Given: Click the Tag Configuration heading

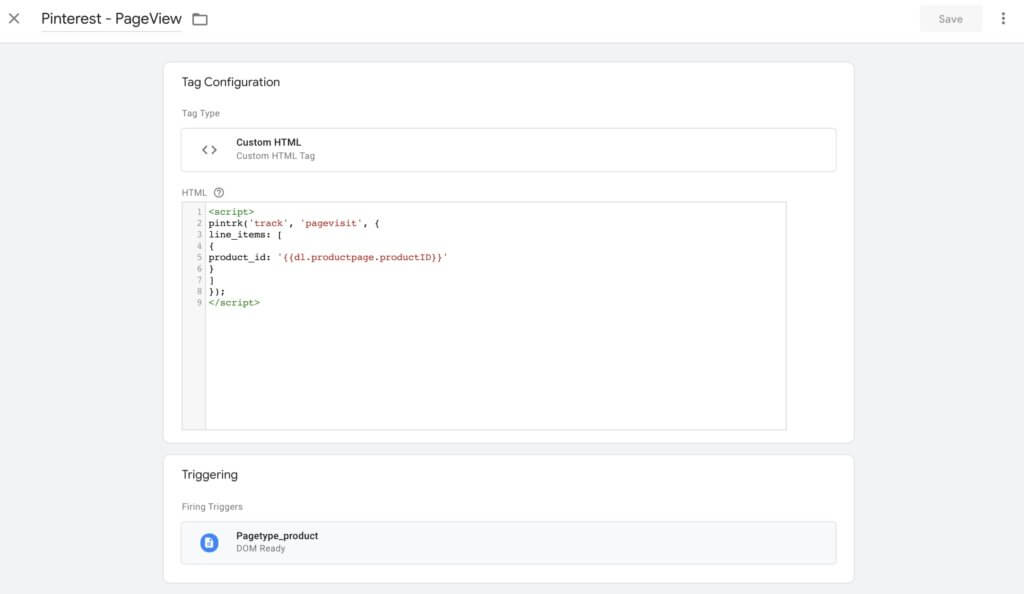Looking at the screenshot, I should (231, 82).
